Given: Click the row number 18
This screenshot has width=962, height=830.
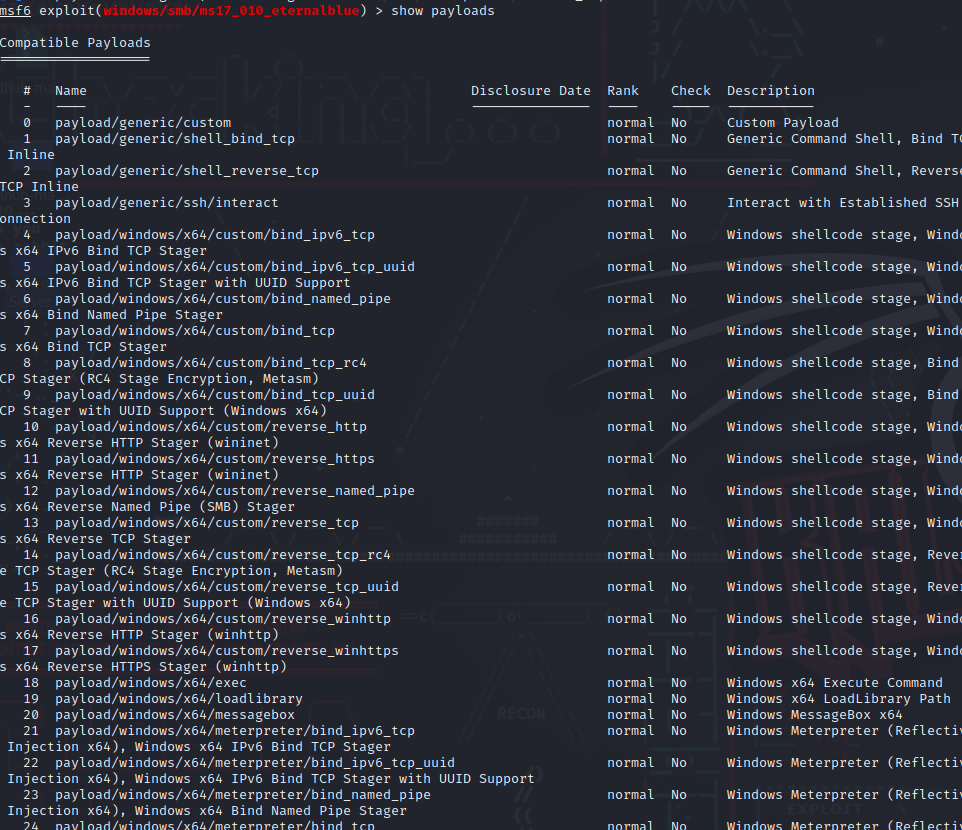Looking at the screenshot, I should 31,683.
